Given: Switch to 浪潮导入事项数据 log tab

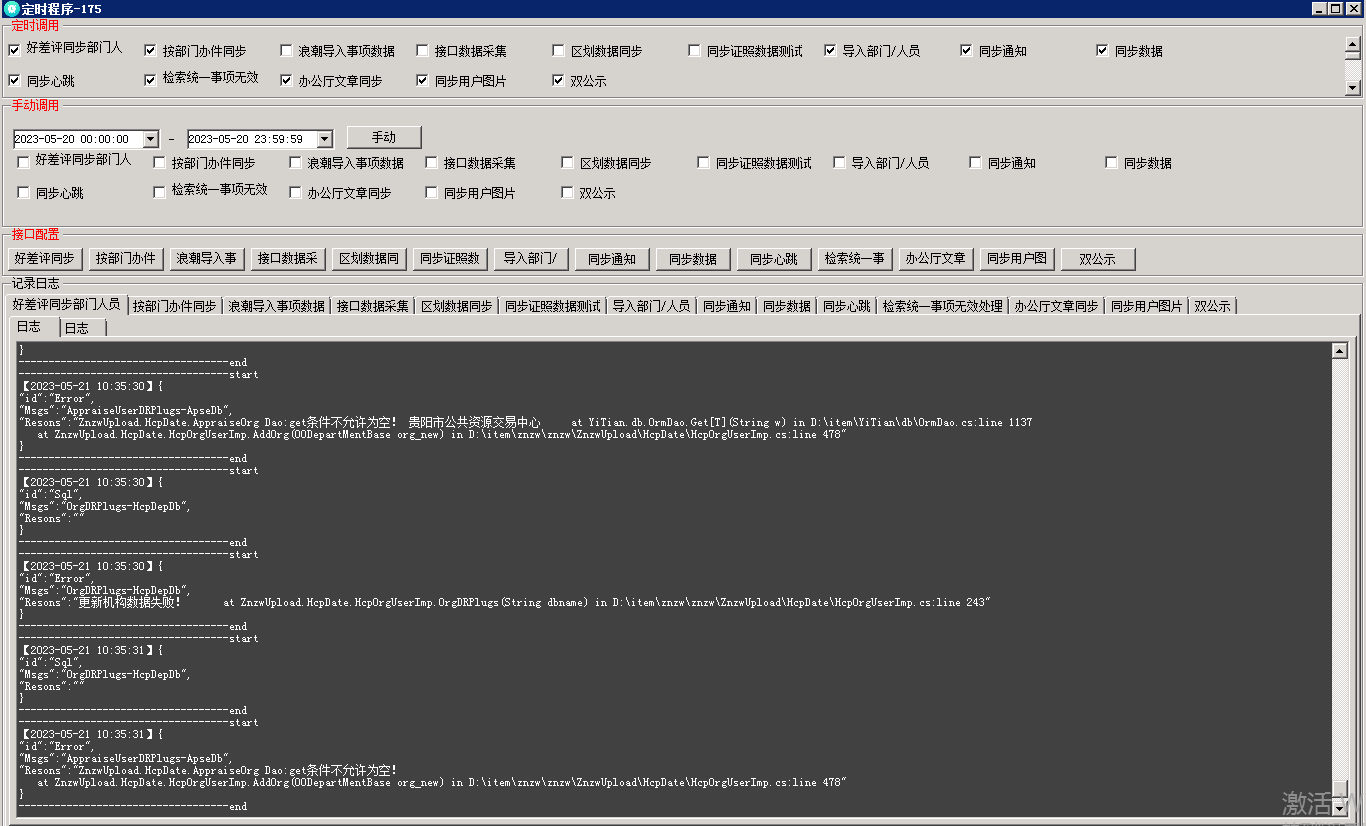Looking at the screenshot, I should pos(276,306).
